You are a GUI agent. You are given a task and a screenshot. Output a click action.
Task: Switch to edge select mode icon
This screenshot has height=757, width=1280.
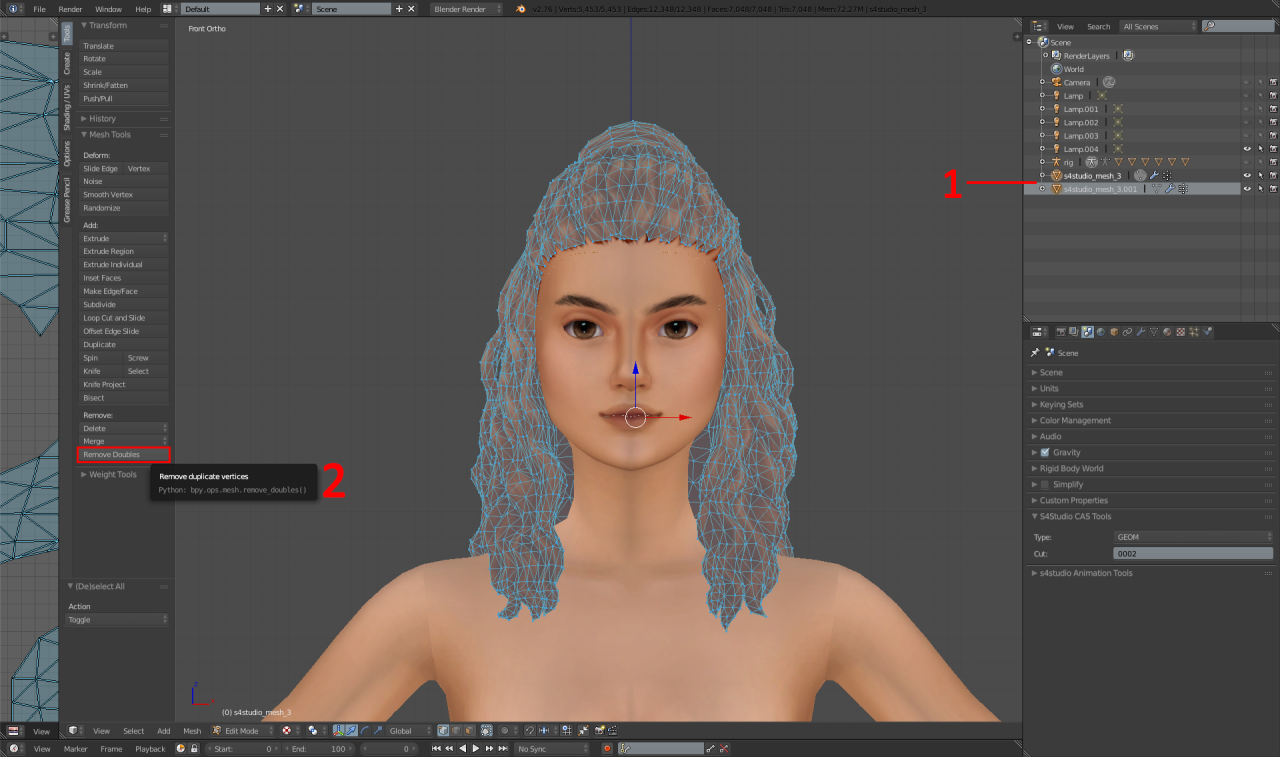coord(456,731)
